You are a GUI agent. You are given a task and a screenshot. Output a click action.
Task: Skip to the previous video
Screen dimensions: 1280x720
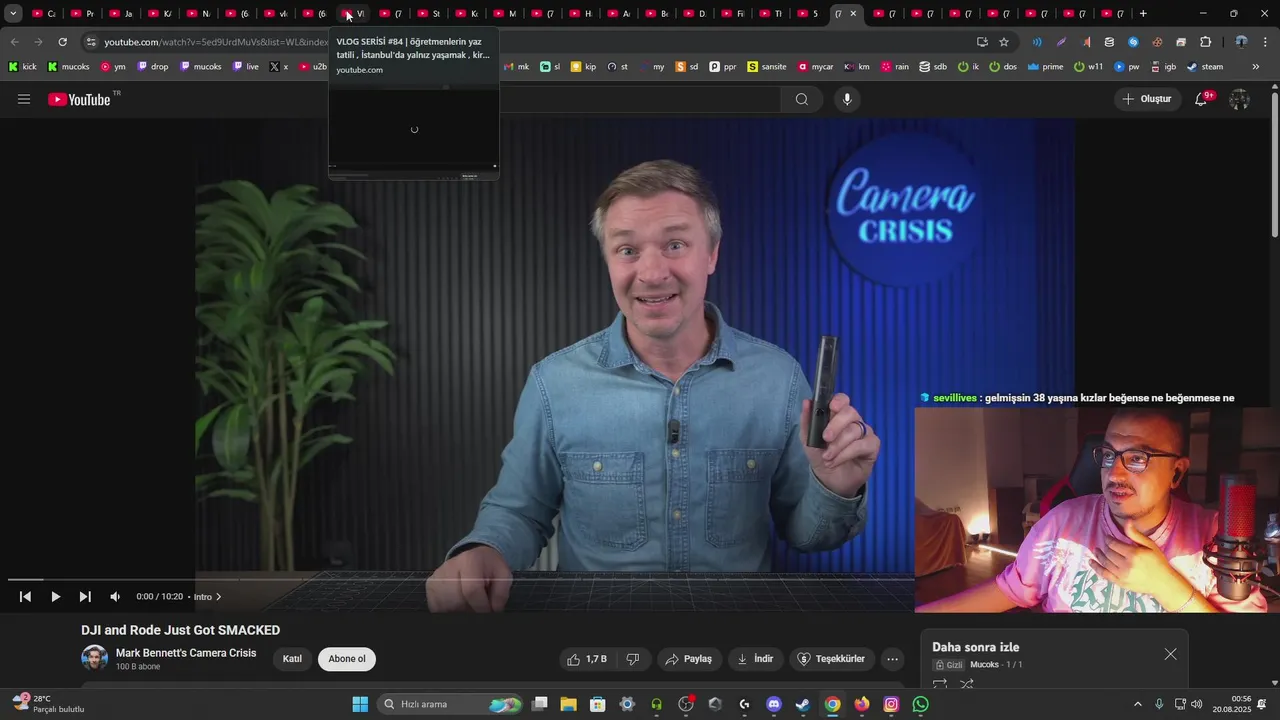click(26, 597)
